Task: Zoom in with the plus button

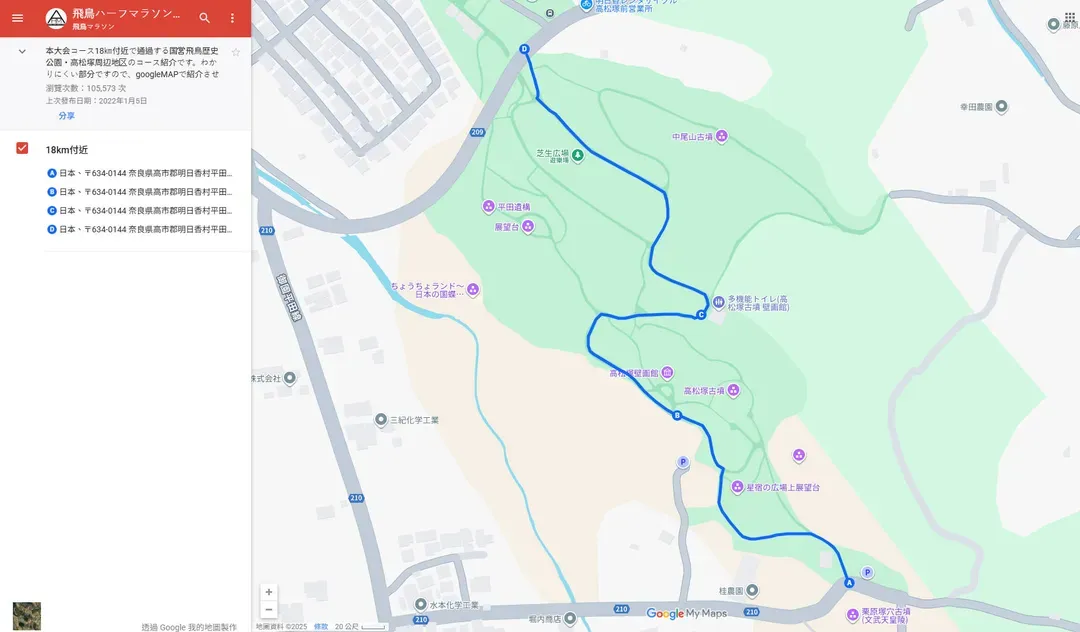Action: tap(269, 591)
